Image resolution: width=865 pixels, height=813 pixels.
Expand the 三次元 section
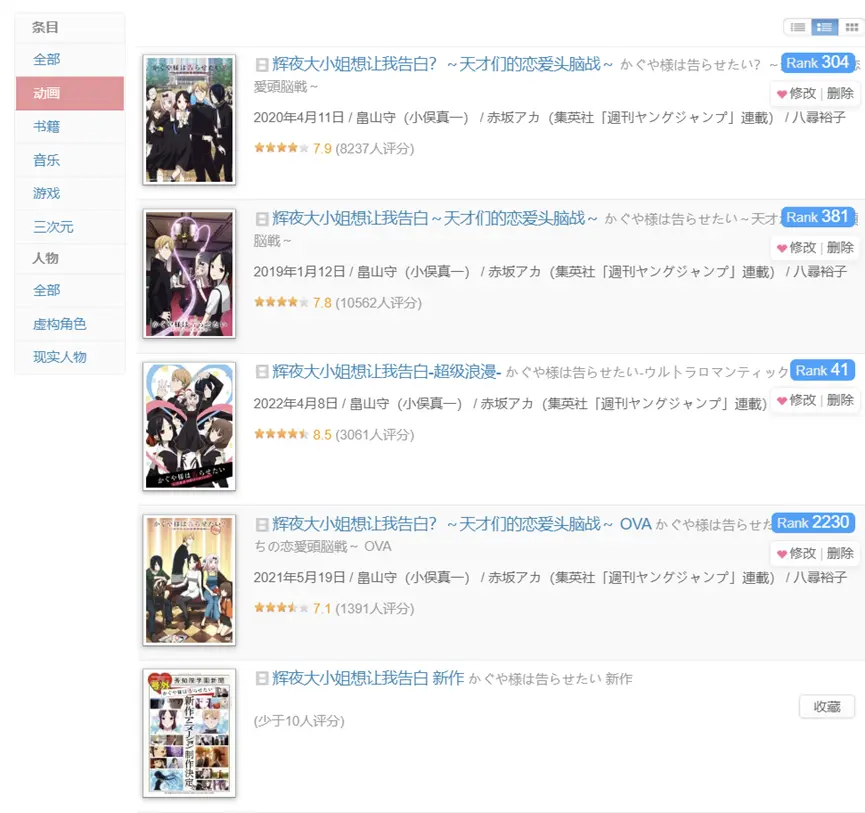[47, 225]
